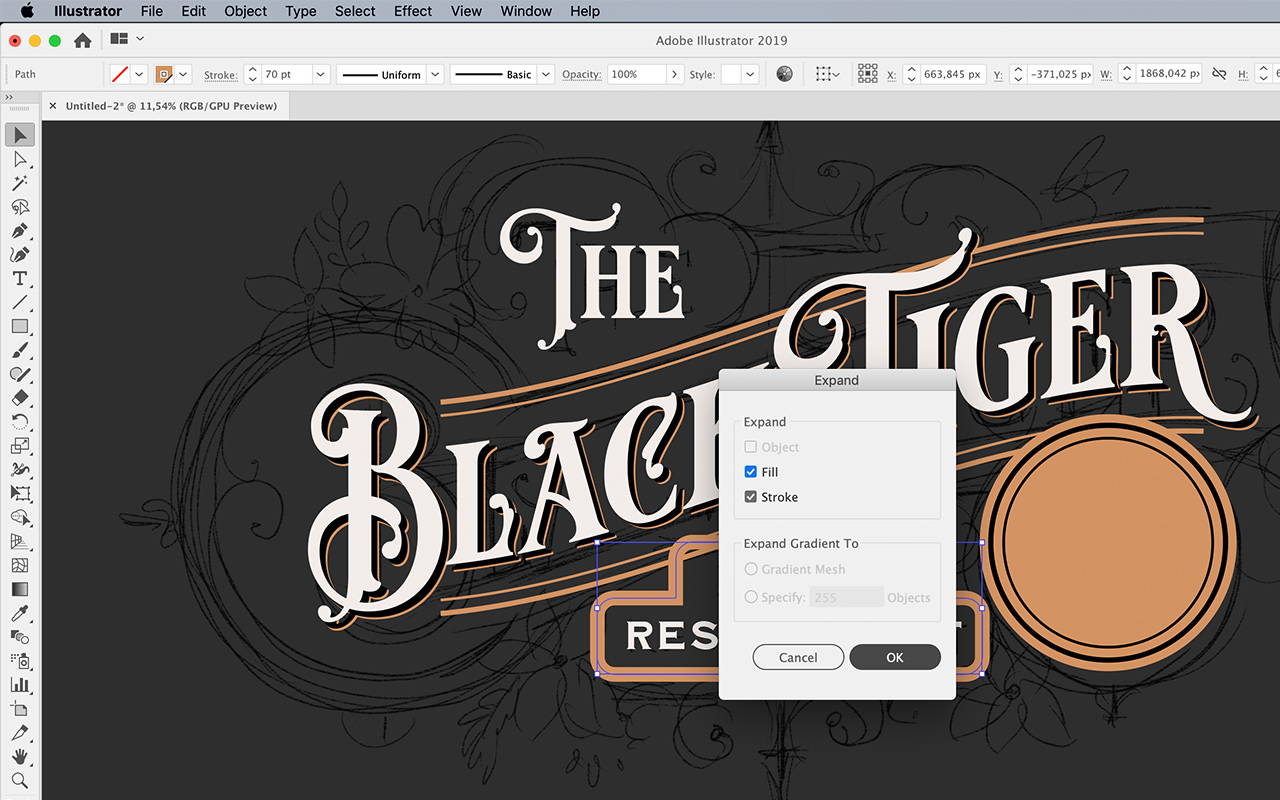This screenshot has height=800, width=1280.
Task: Pick the Mesh tool
Action: 20,566
